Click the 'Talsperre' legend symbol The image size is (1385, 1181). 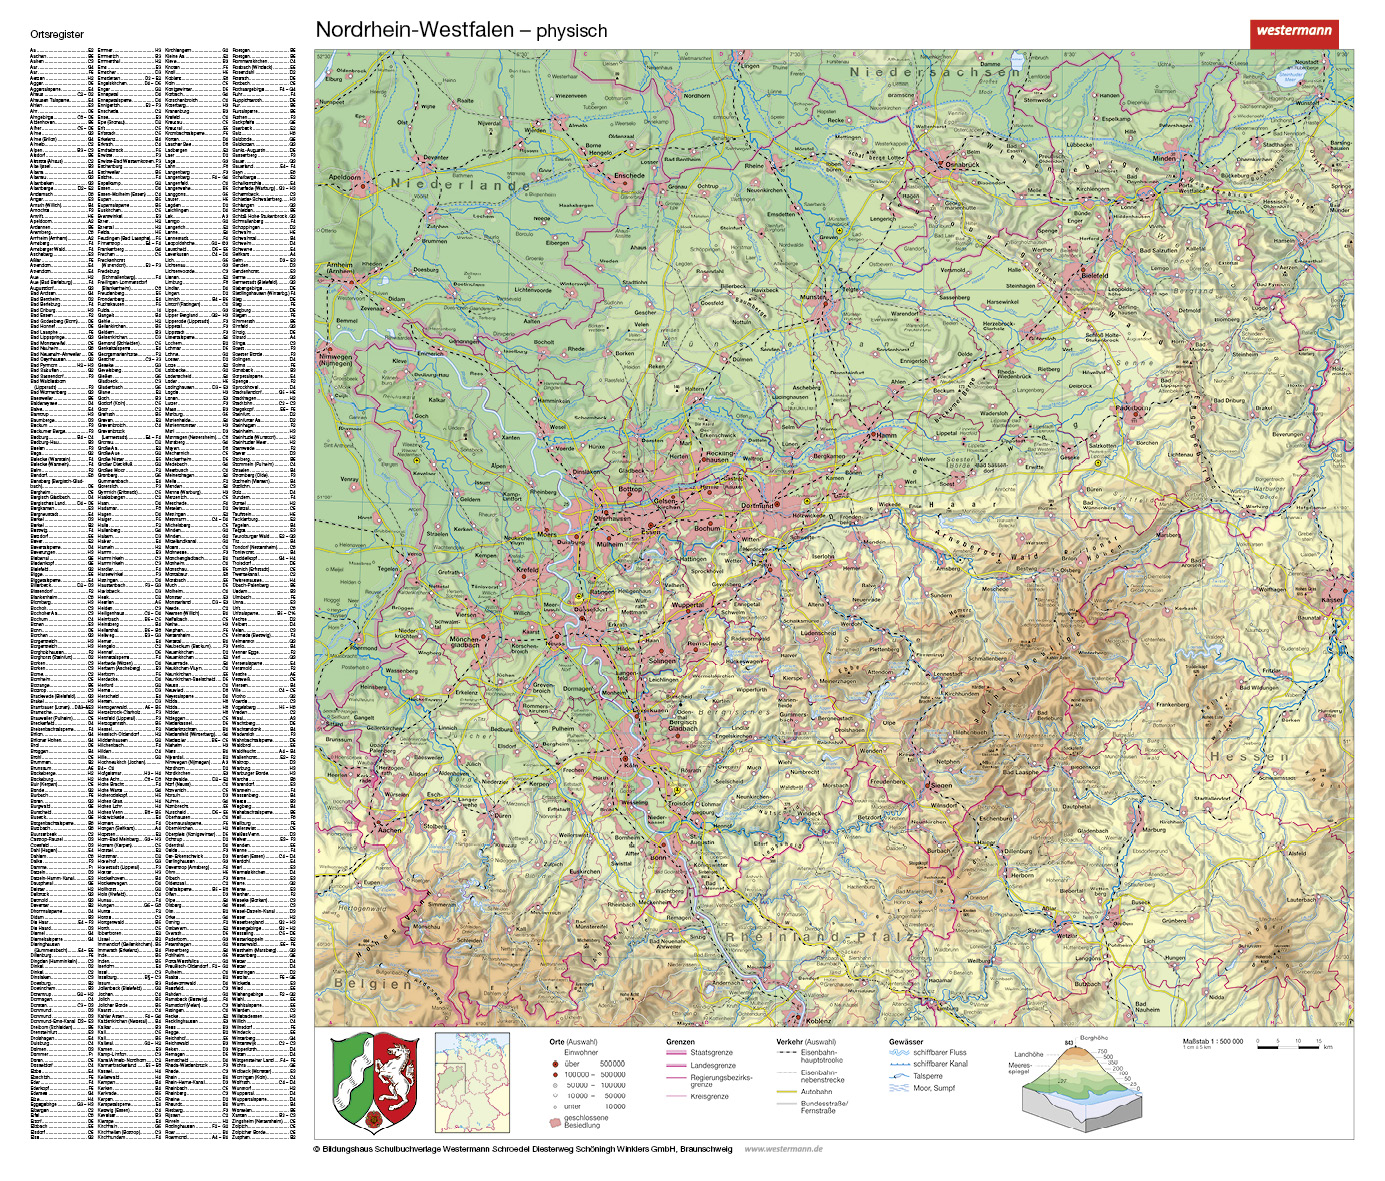[899, 1076]
